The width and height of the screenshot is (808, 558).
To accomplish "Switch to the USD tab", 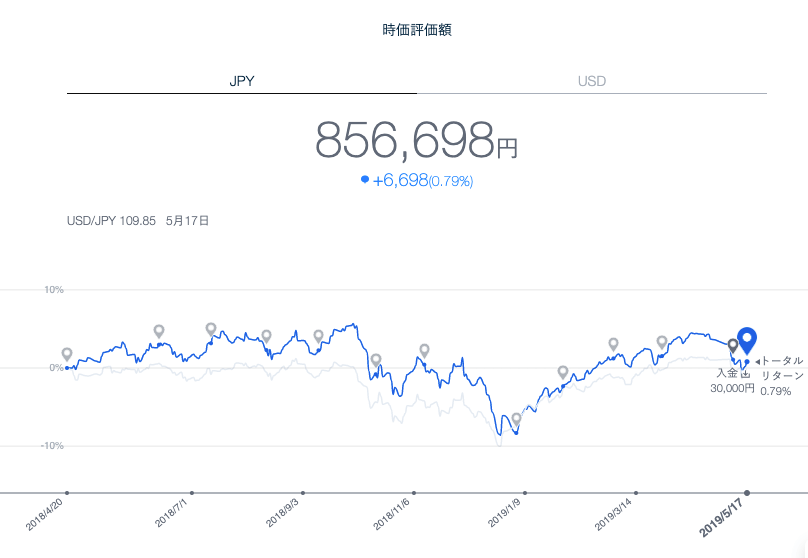I will coord(591,80).
